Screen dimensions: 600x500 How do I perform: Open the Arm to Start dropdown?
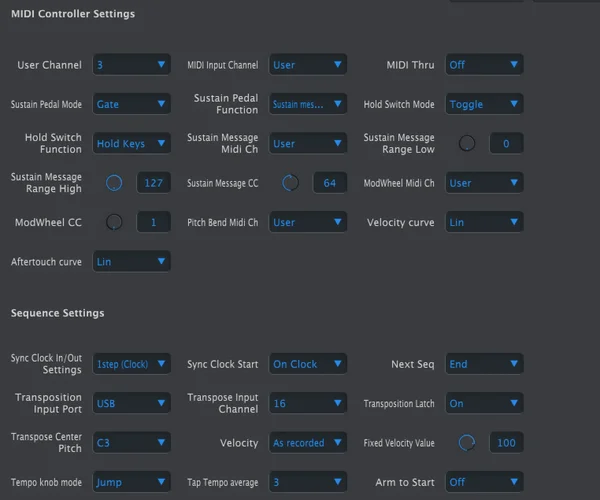484,482
